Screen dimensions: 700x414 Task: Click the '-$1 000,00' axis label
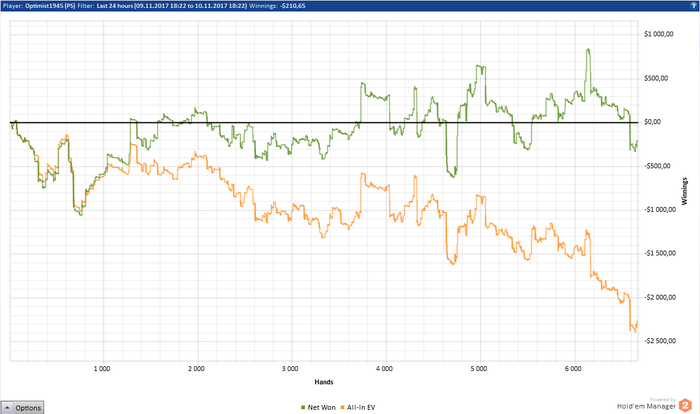660,209
